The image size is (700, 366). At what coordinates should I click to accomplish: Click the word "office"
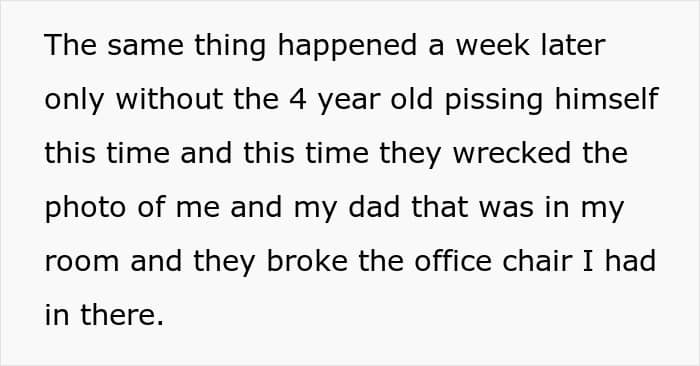(x=453, y=261)
